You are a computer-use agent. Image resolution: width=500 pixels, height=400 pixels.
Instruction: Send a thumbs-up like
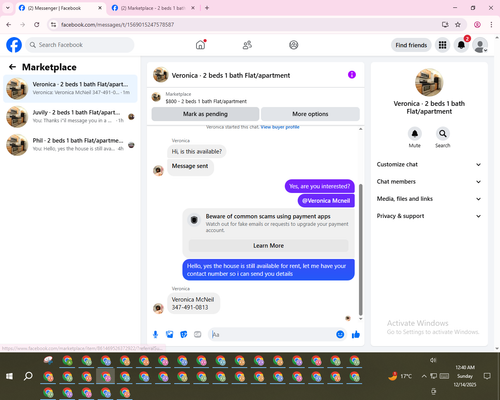[356, 334]
